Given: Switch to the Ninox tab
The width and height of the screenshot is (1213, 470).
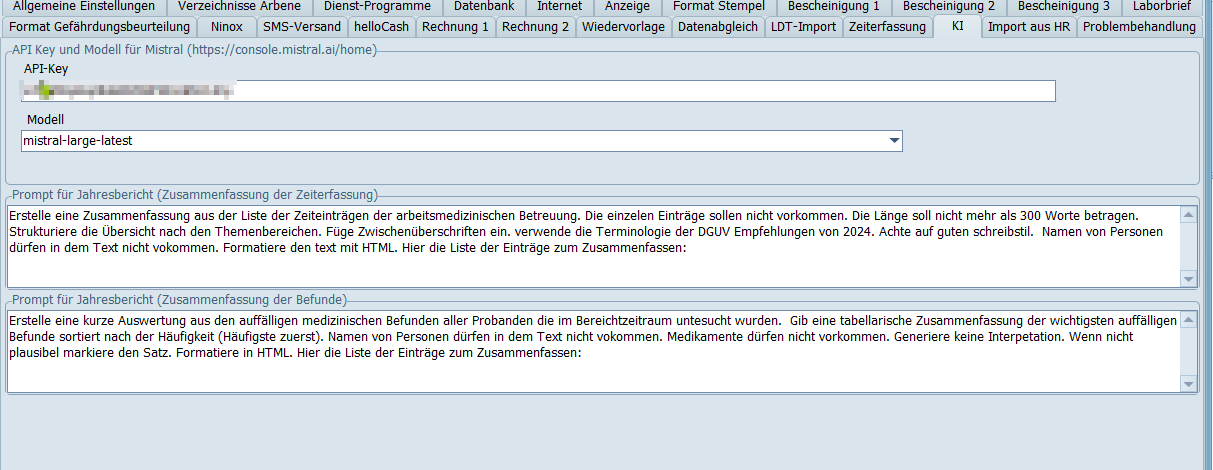Looking at the screenshot, I should coord(227,27).
